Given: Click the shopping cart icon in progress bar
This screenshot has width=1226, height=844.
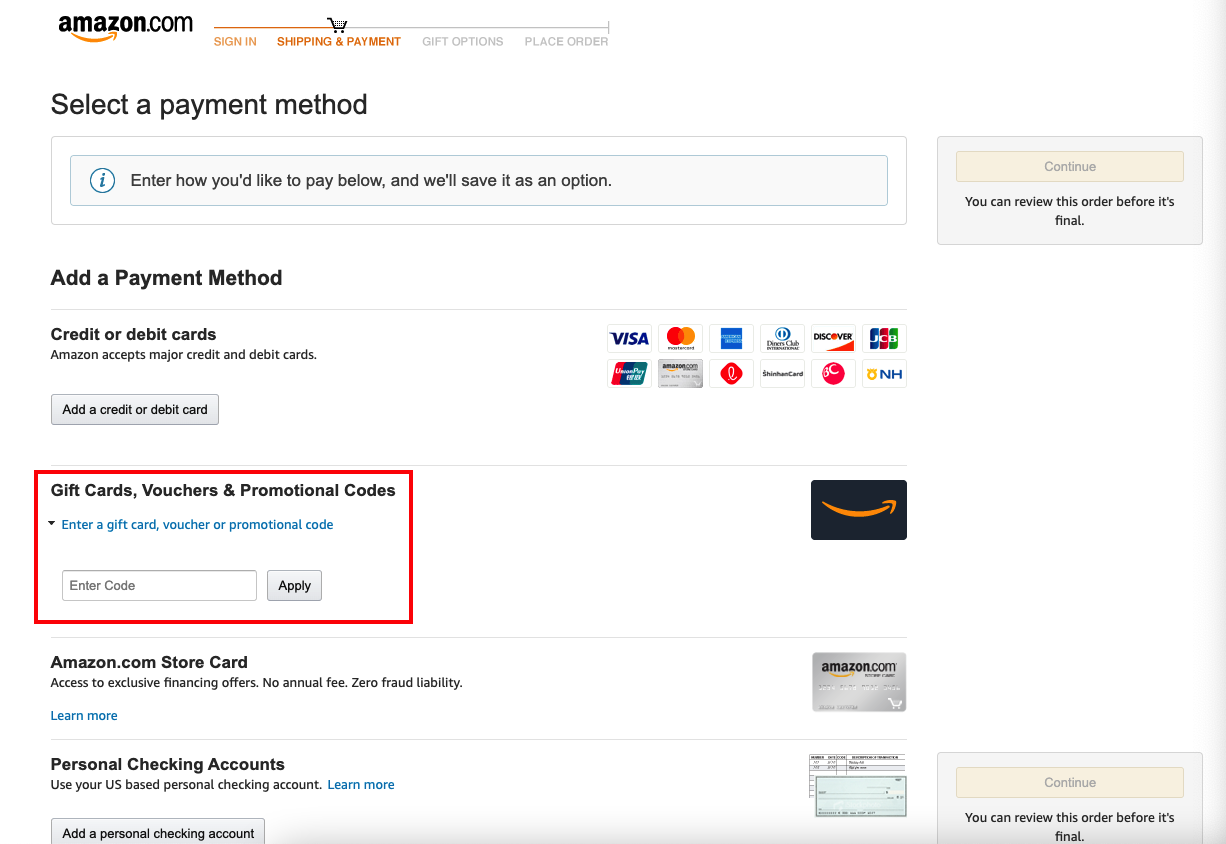Looking at the screenshot, I should pos(337,24).
